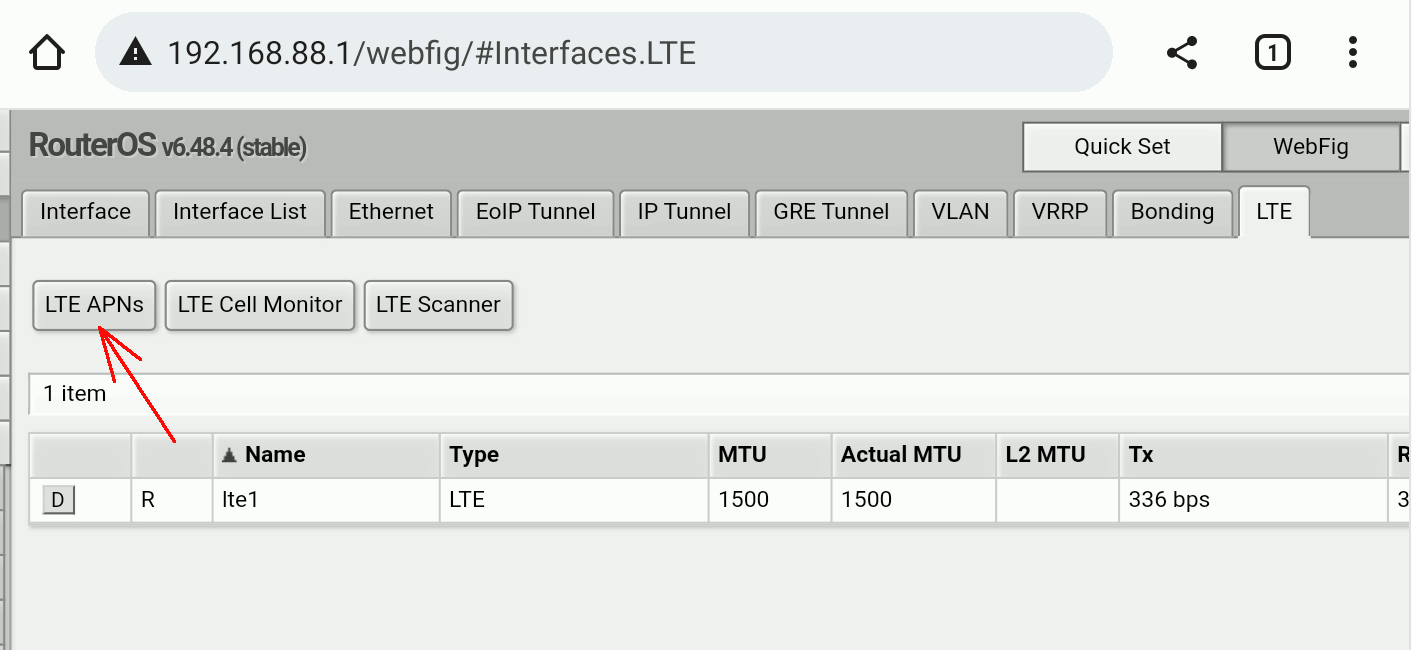Start the LTE Scanner
1412x650 pixels.
pyautogui.click(x=438, y=305)
